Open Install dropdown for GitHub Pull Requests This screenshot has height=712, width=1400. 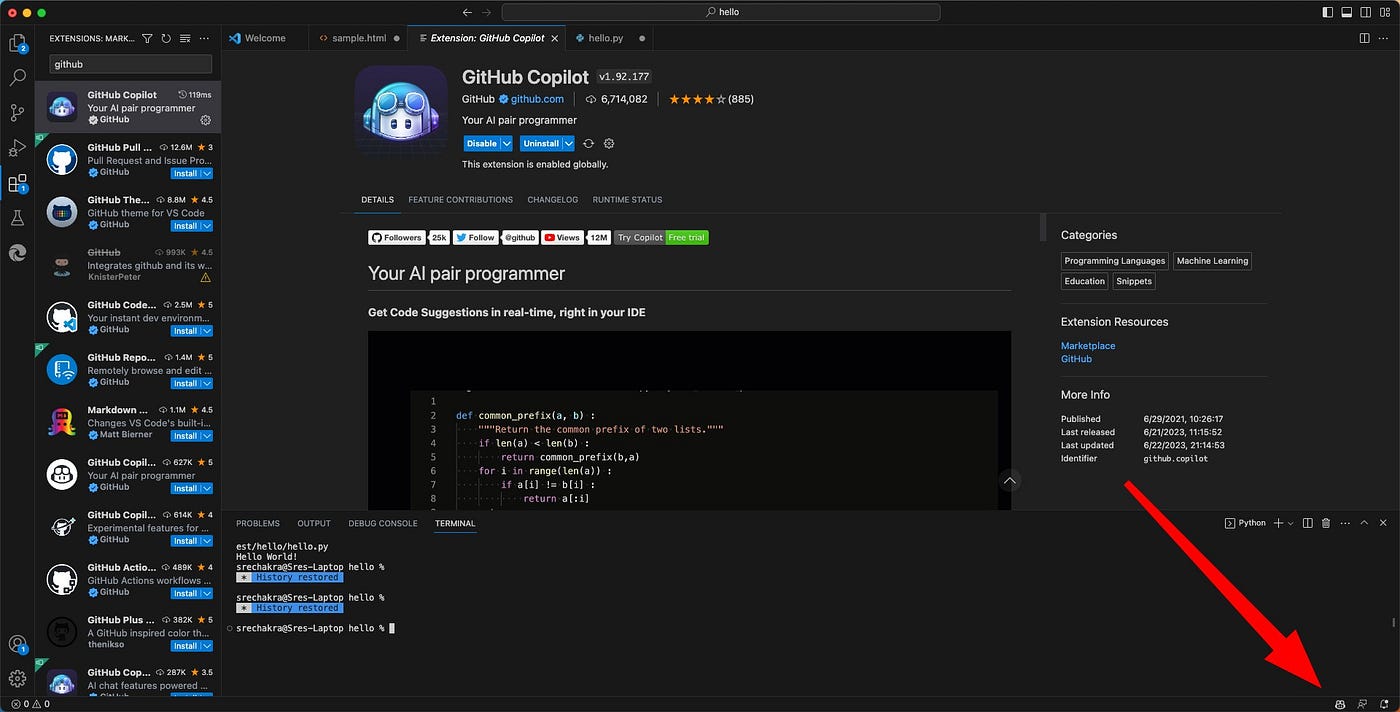[x=207, y=173]
